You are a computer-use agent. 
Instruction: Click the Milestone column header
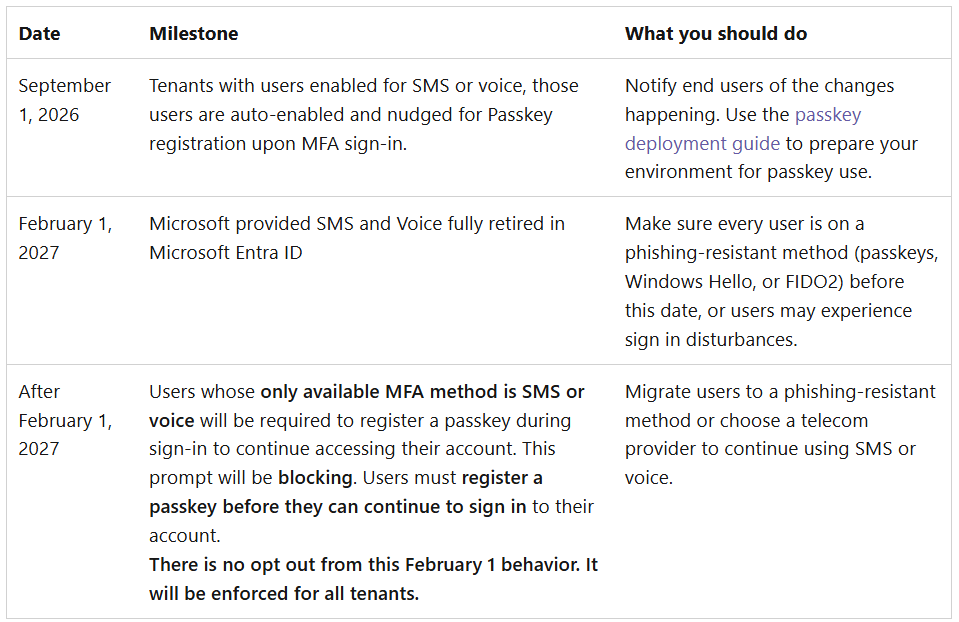[194, 34]
